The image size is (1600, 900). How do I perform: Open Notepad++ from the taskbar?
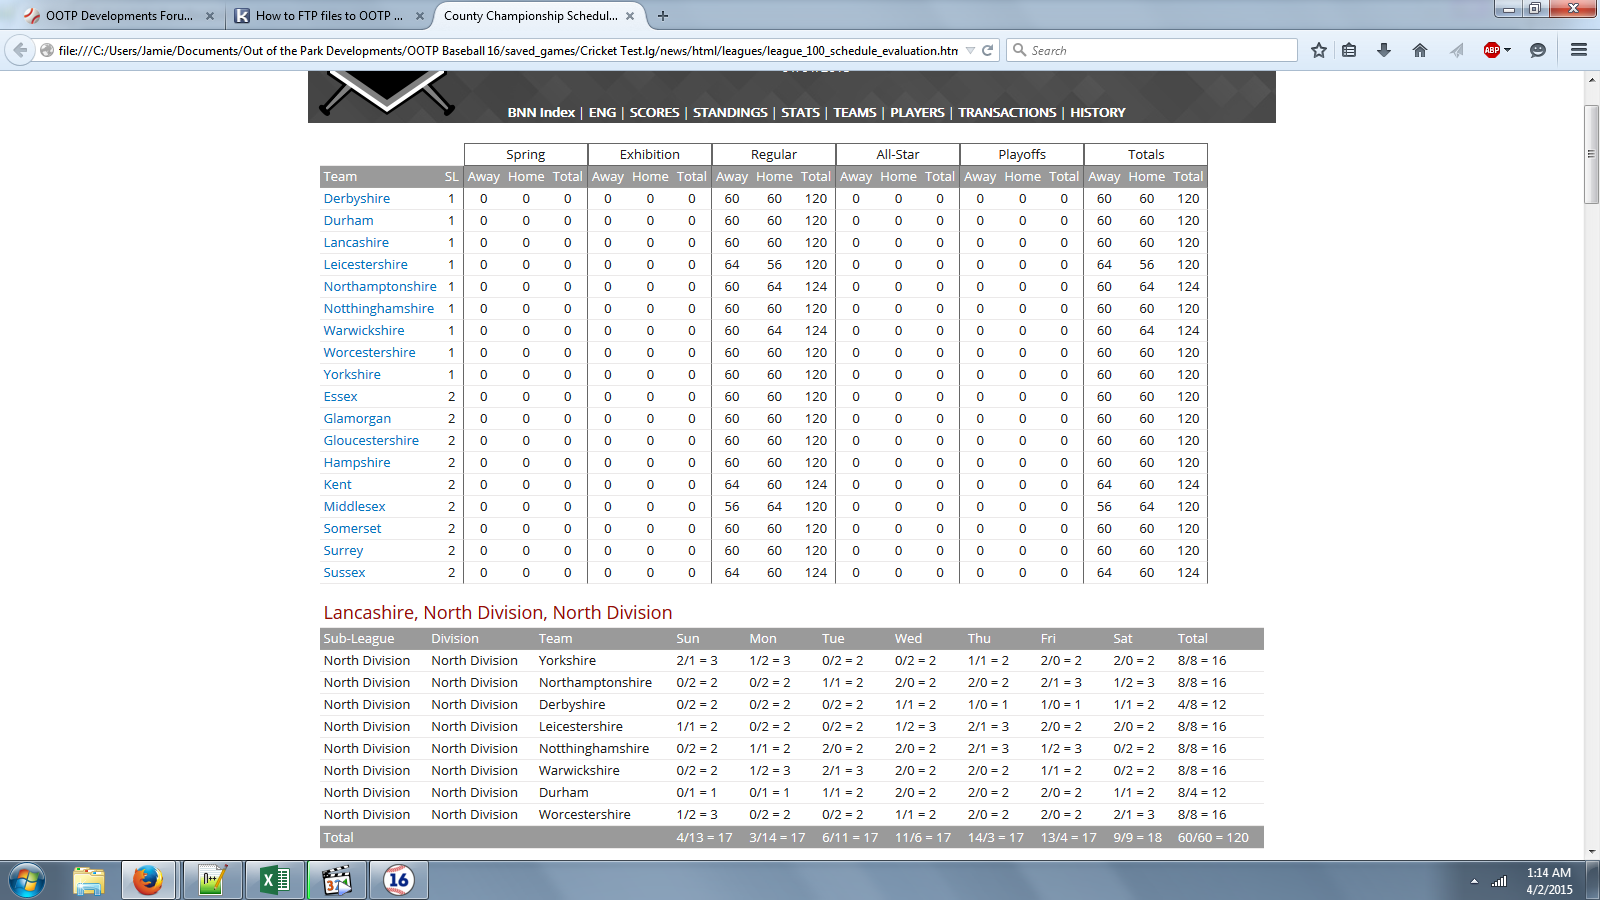click(212, 880)
